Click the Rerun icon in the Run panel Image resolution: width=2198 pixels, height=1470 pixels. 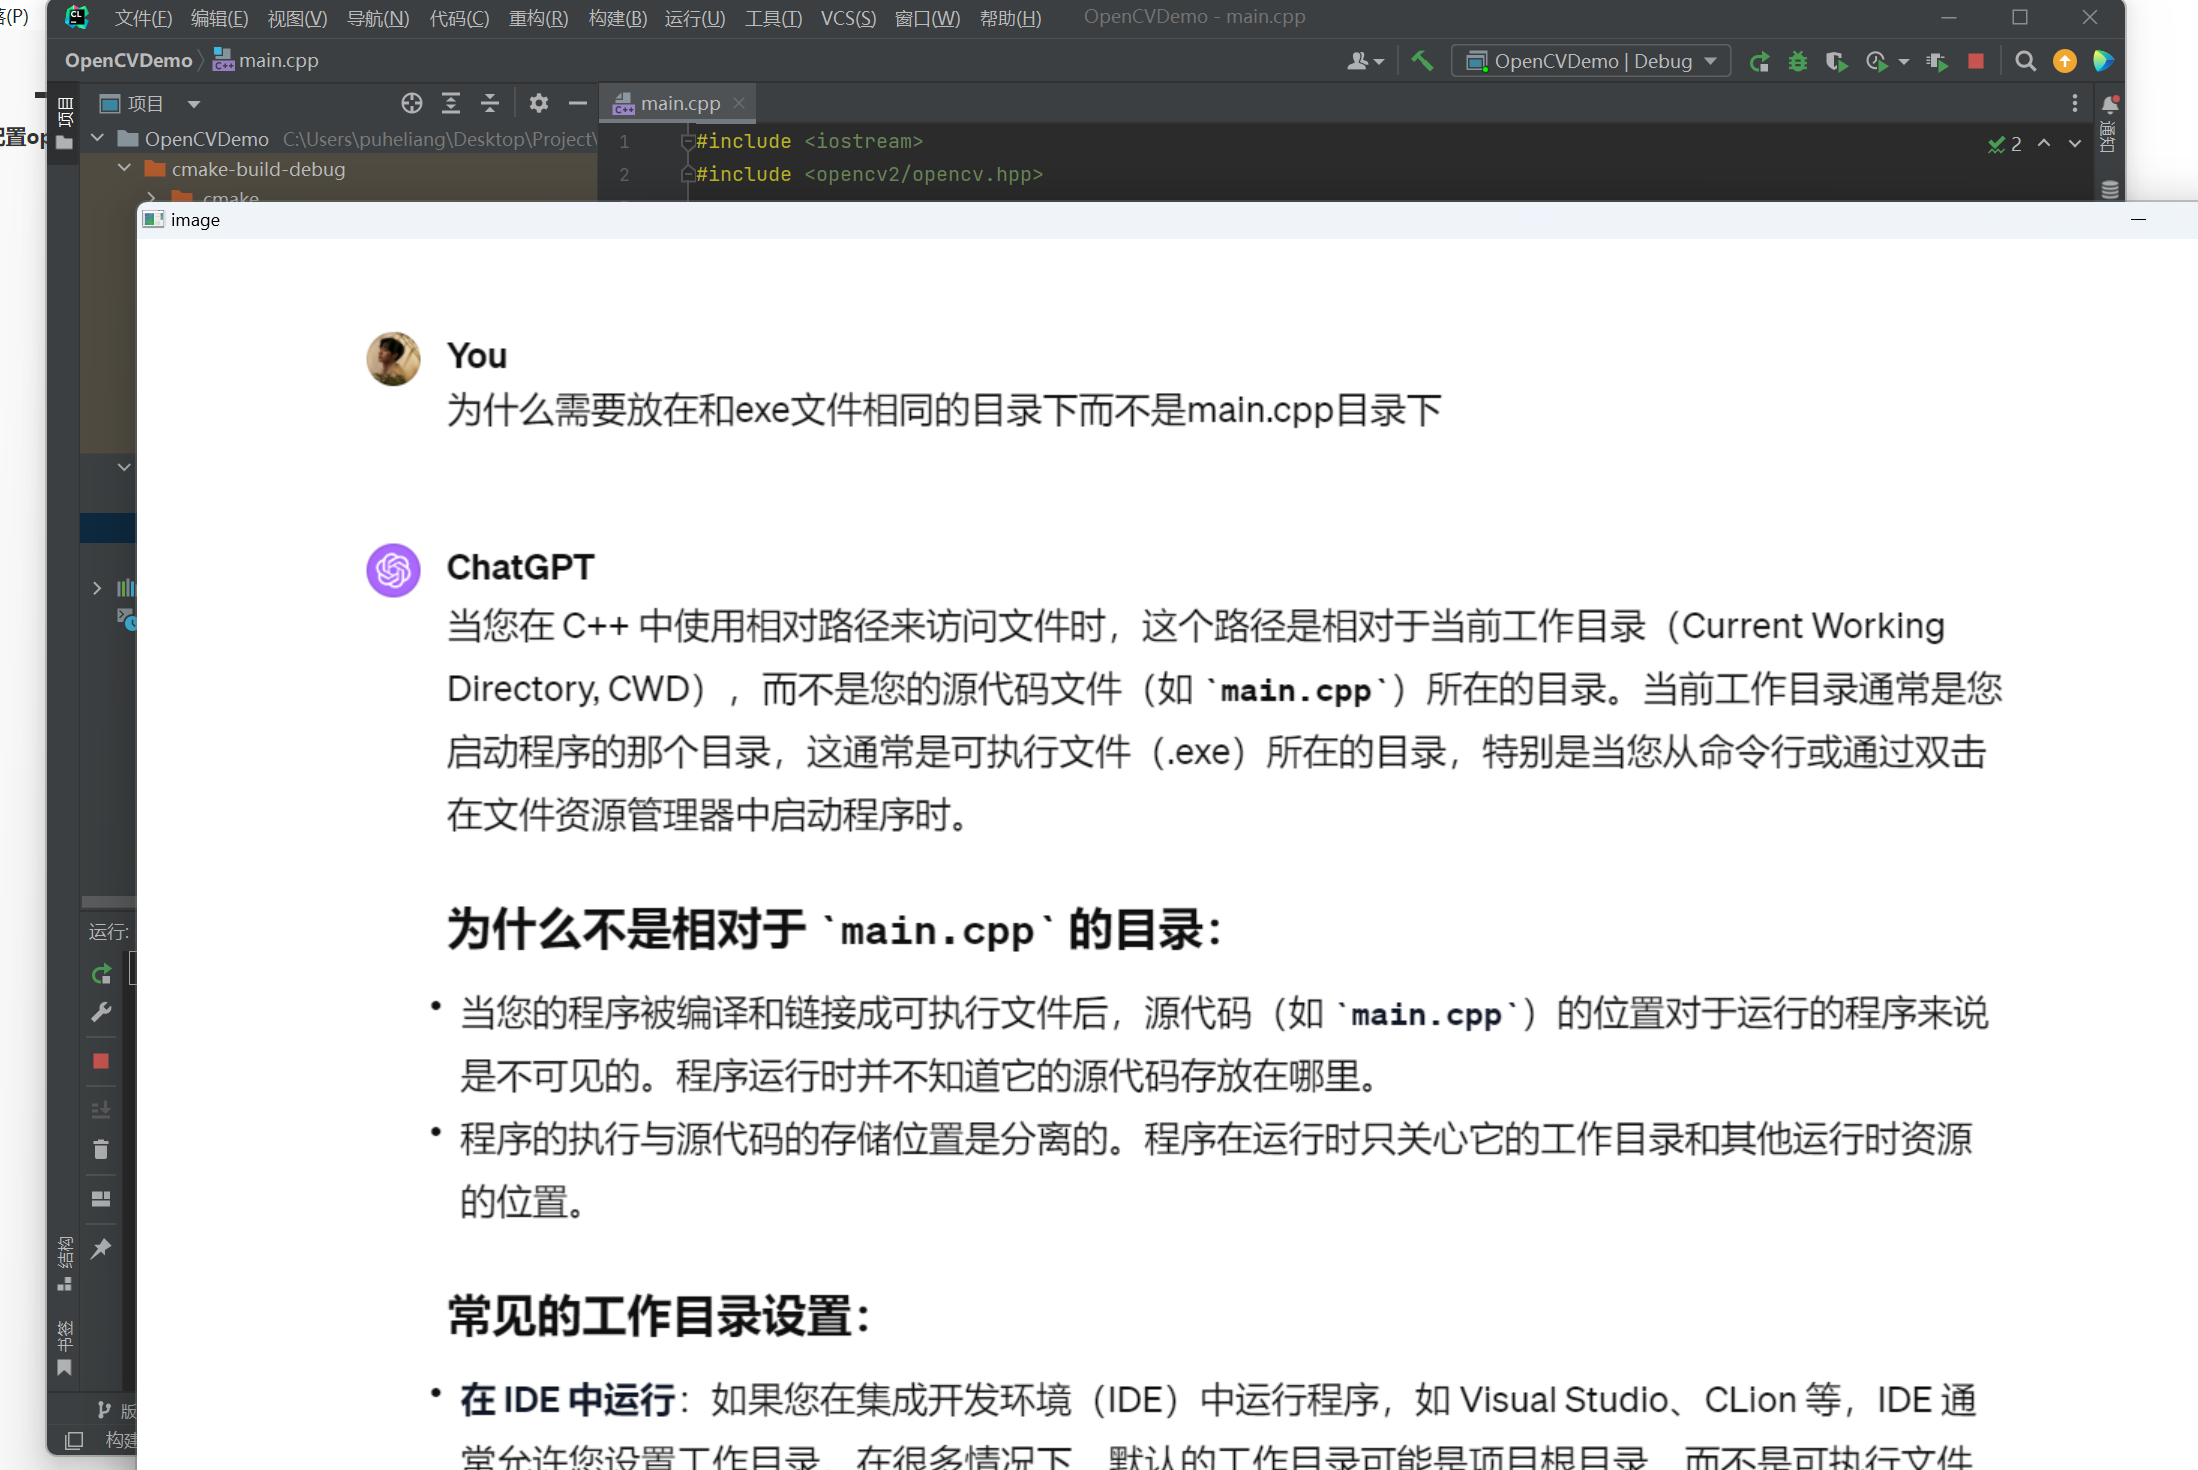101,974
